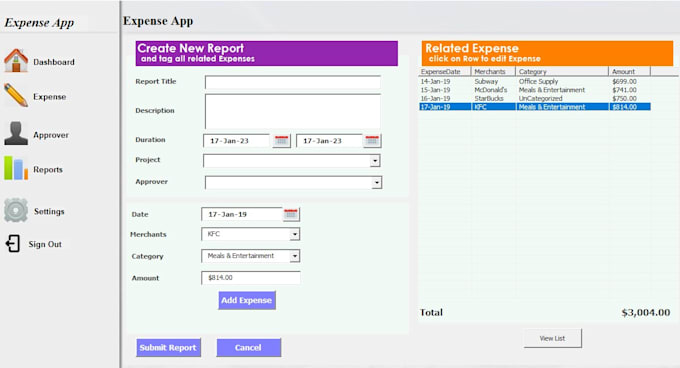Viewport: 680px width, 368px height.
Task: Click the Amount column header
Action: [x=630, y=72]
